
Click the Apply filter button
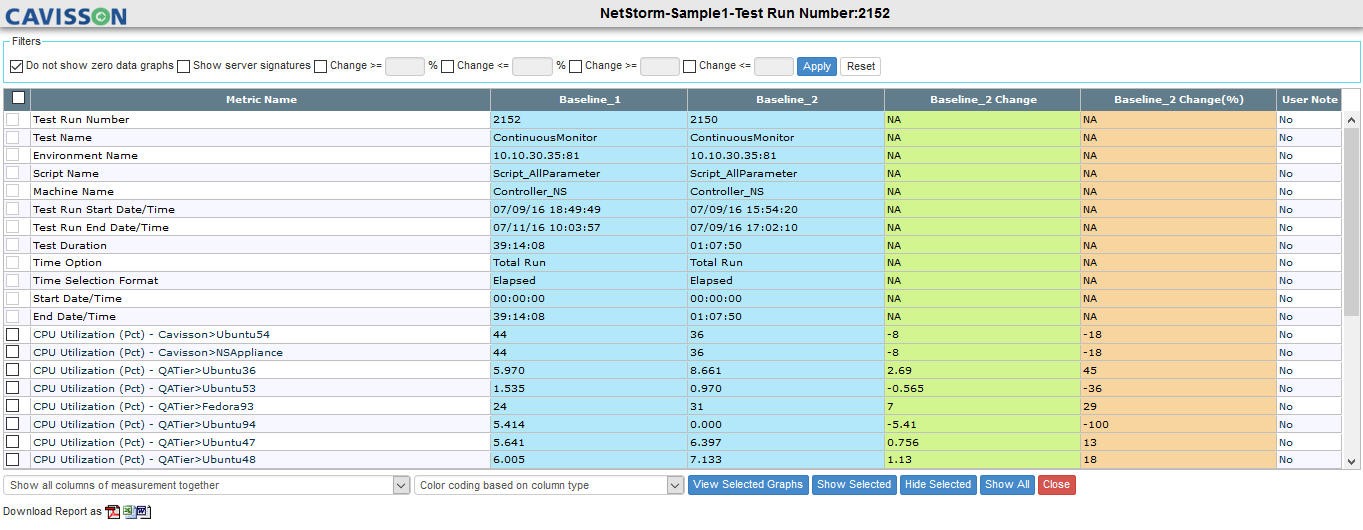(817, 66)
